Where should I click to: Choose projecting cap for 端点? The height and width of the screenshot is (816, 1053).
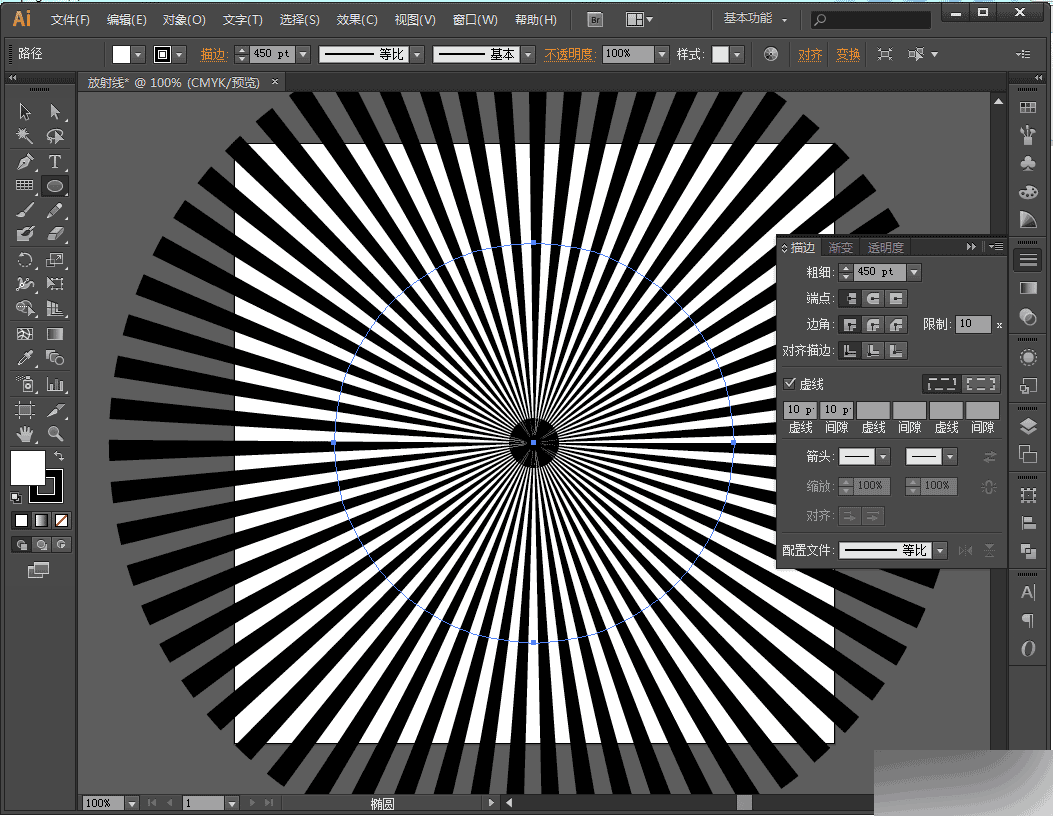pyautogui.click(x=895, y=298)
